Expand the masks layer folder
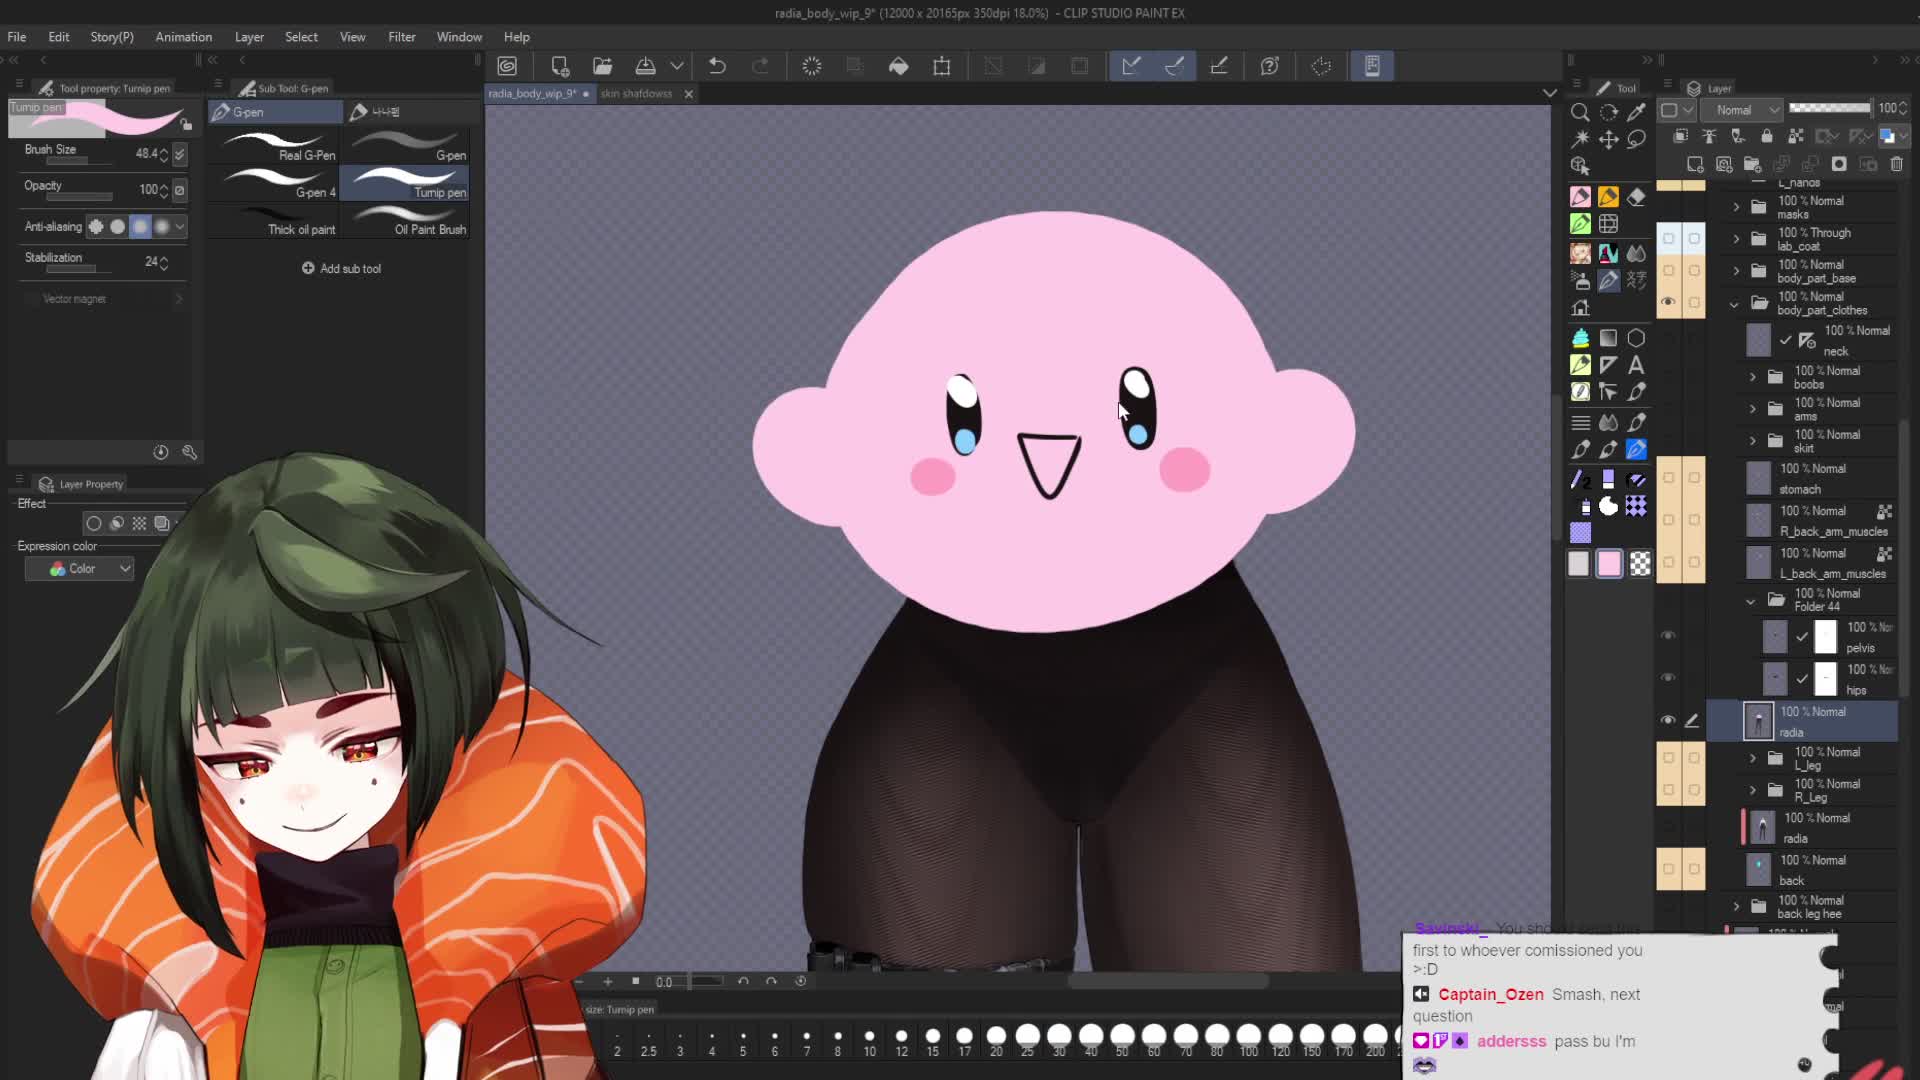 click(x=1736, y=207)
